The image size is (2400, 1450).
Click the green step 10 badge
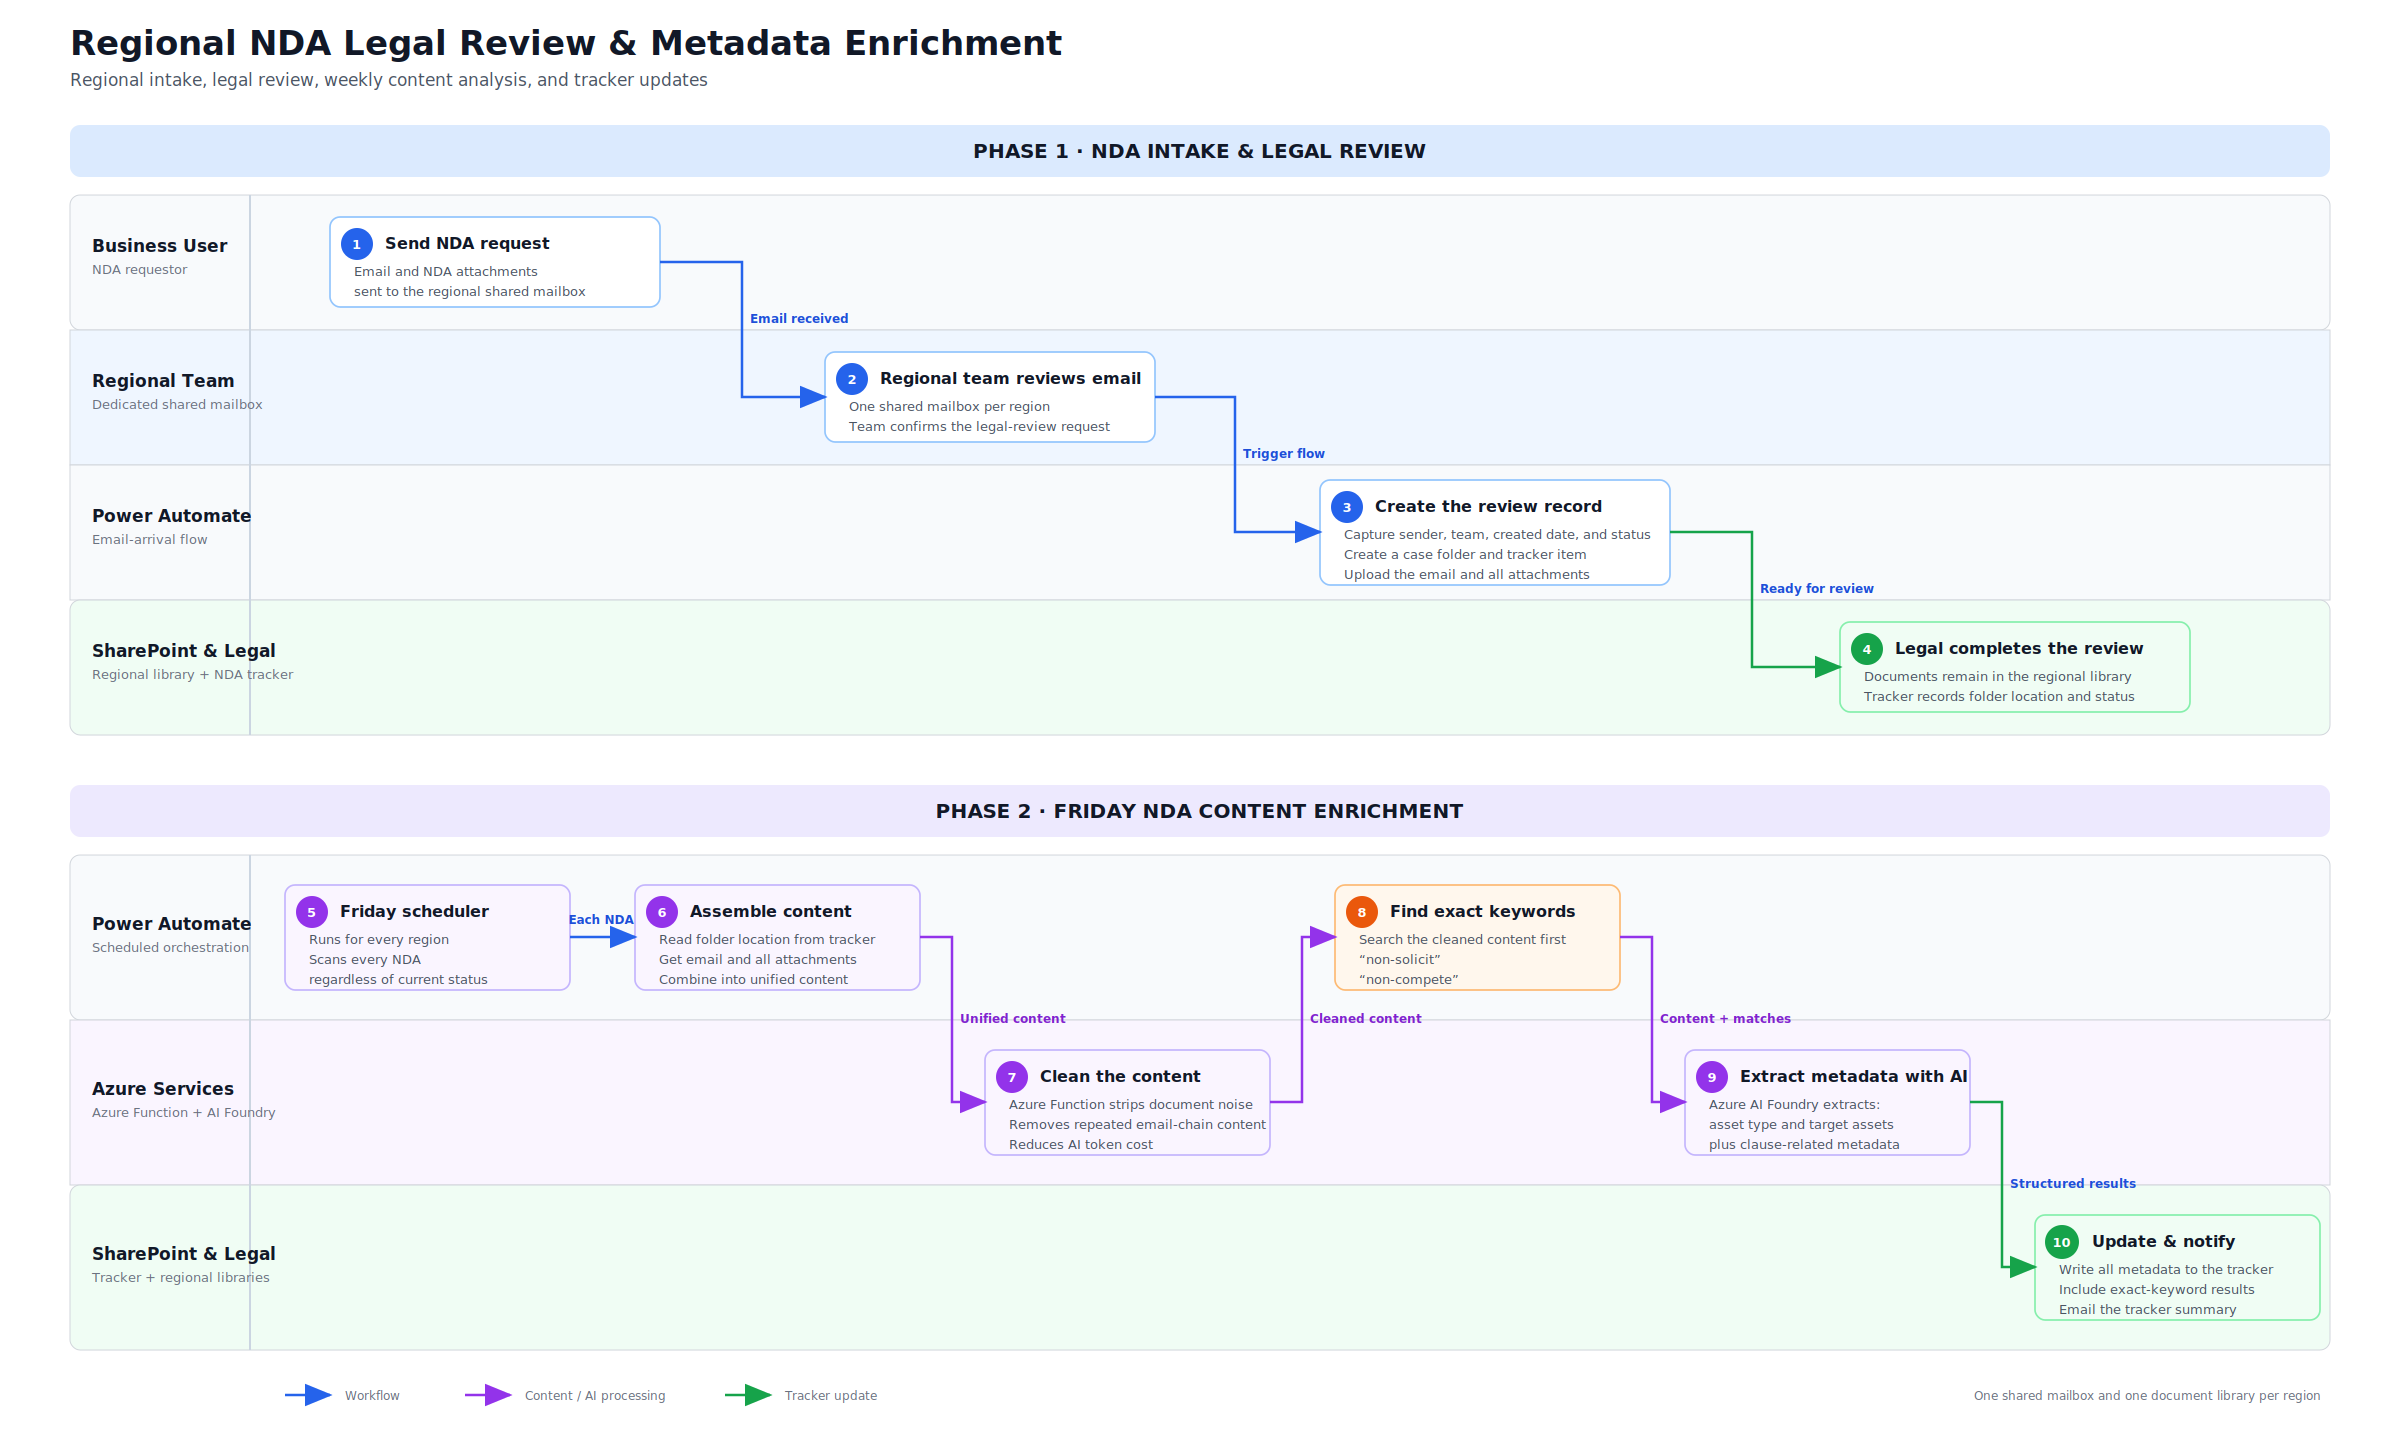(2061, 1242)
